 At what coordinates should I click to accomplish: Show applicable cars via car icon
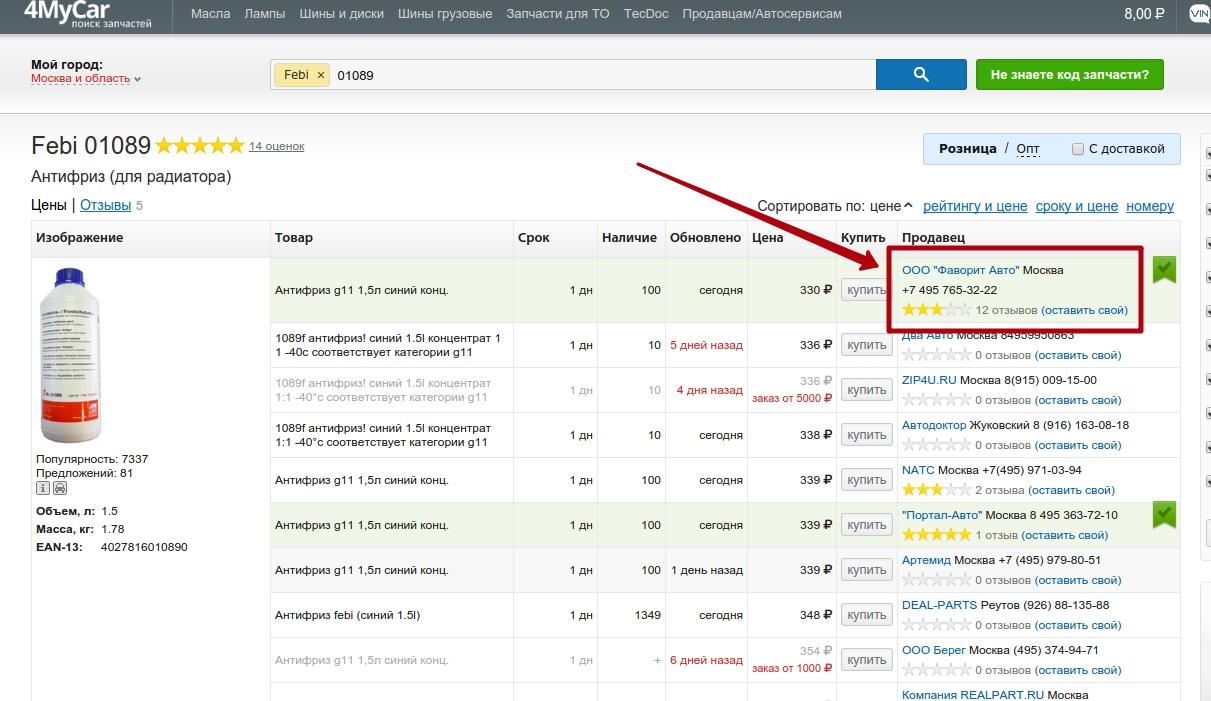pyautogui.click(x=60, y=489)
